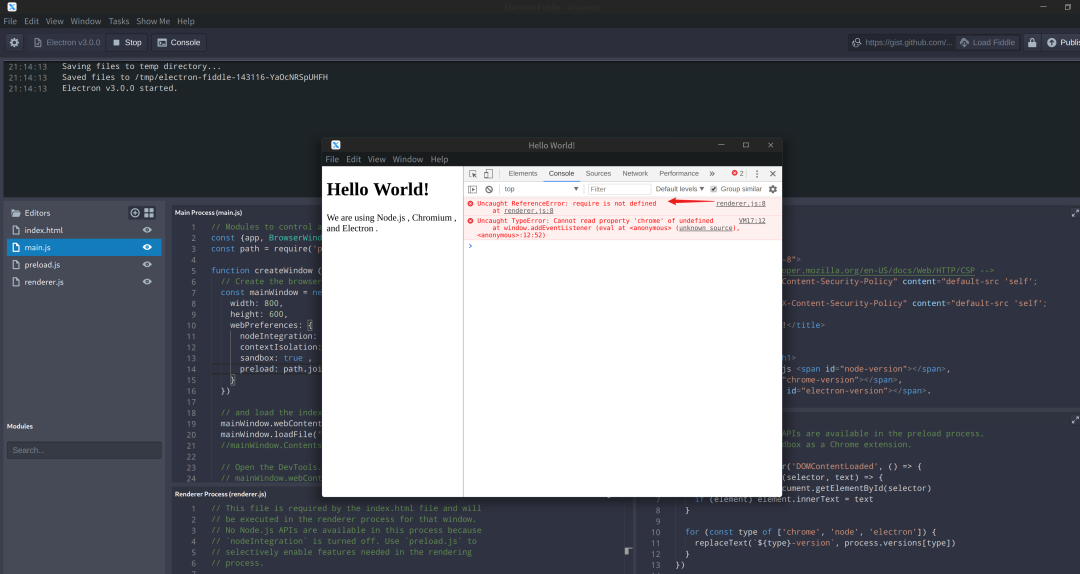Open DevTools kebab menu
This screenshot has width=1080, height=574.
point(757,174)
